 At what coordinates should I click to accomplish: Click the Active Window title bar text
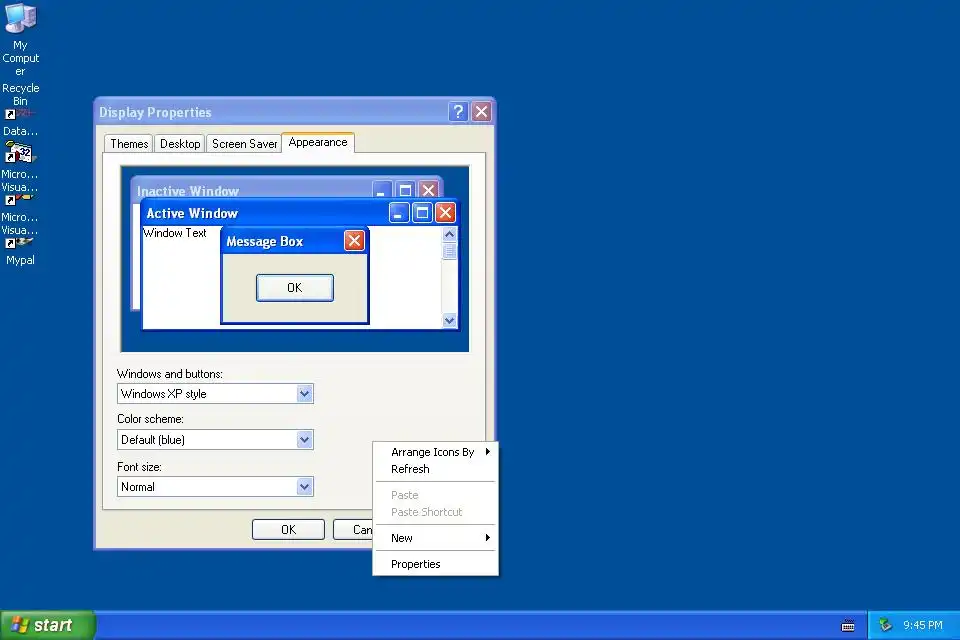pyautogui.click(x=192, y=213)
